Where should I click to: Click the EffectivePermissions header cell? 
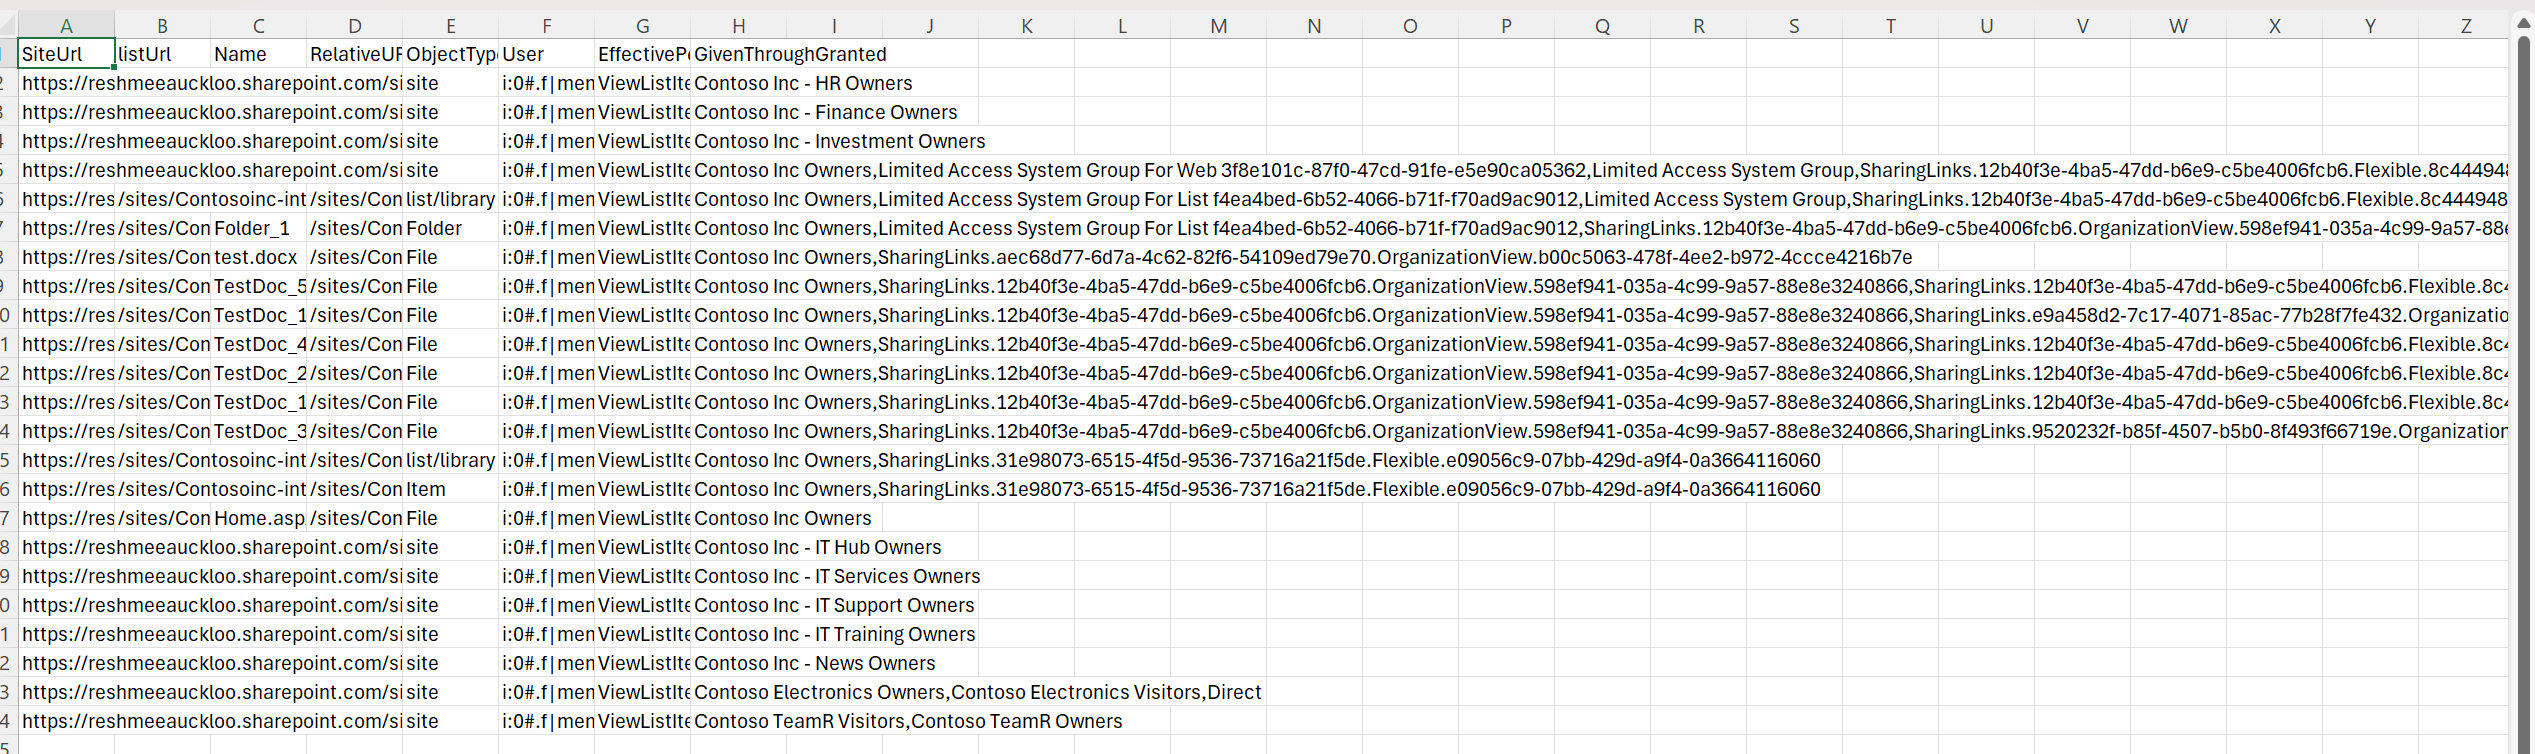642,54
